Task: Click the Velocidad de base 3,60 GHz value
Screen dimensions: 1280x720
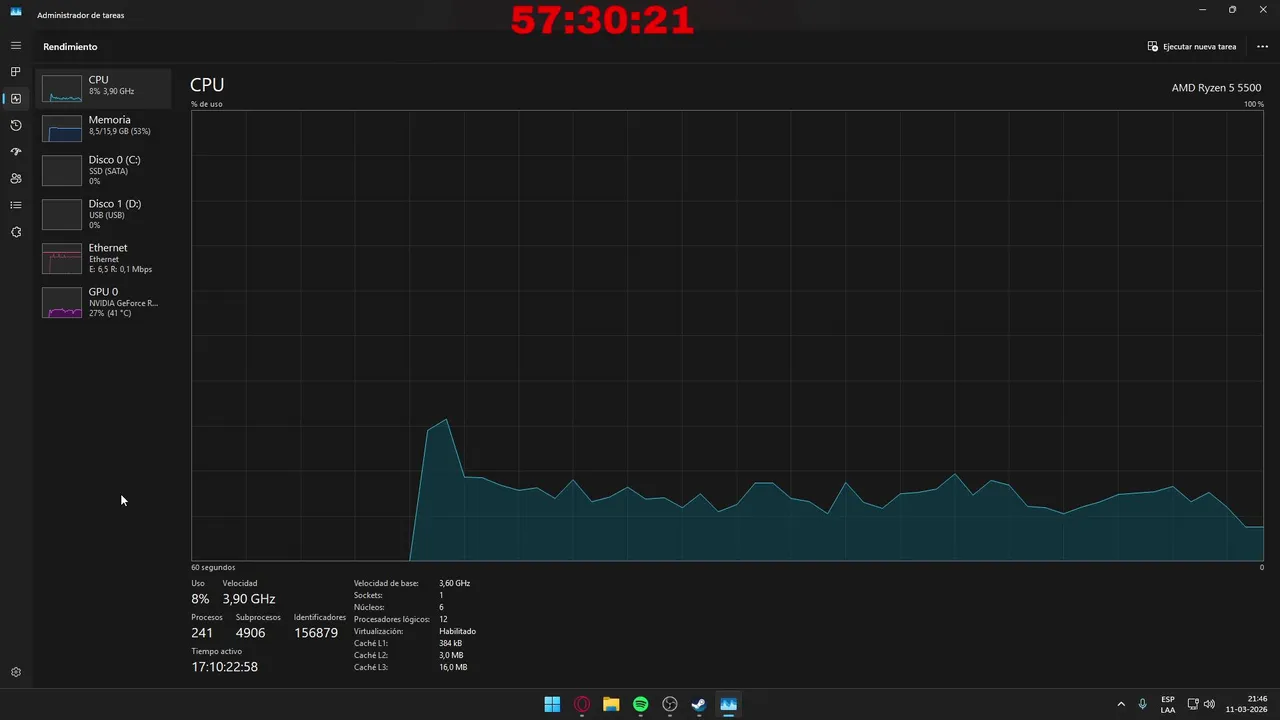Action: point(454,583)
